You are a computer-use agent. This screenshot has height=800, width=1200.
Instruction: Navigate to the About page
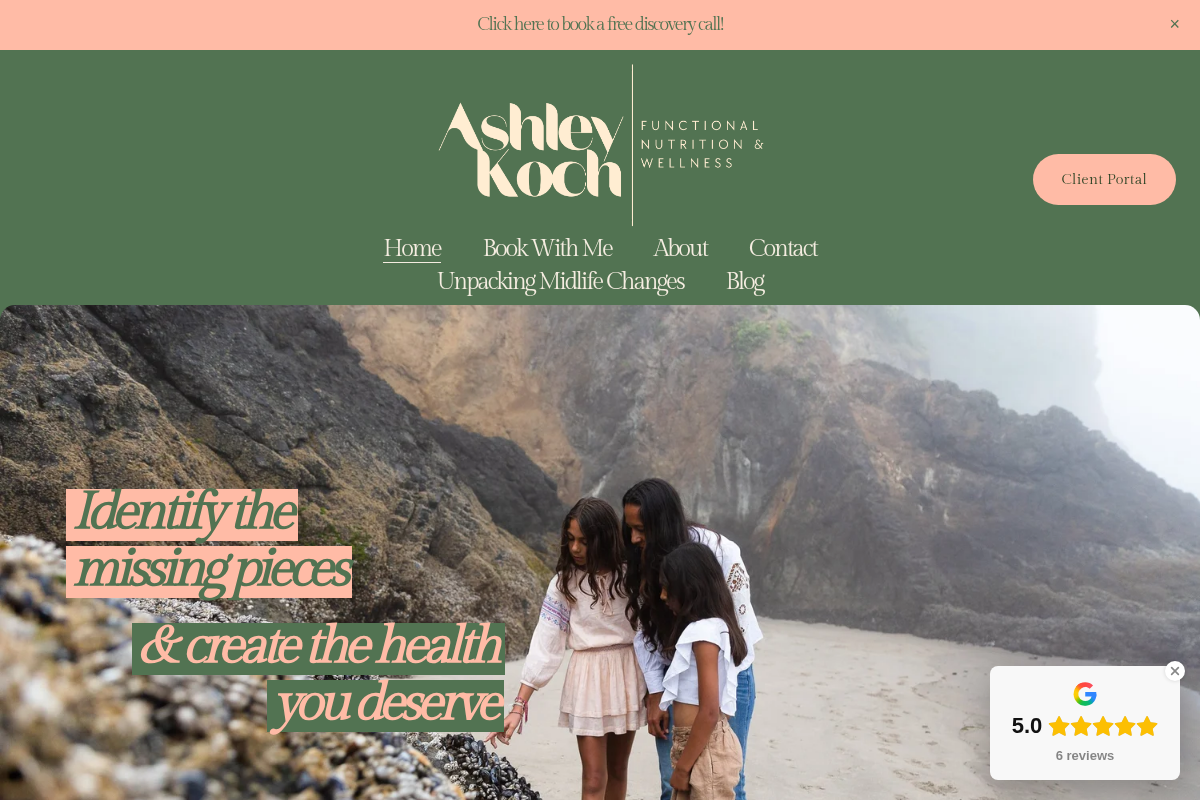click(681, 248)
